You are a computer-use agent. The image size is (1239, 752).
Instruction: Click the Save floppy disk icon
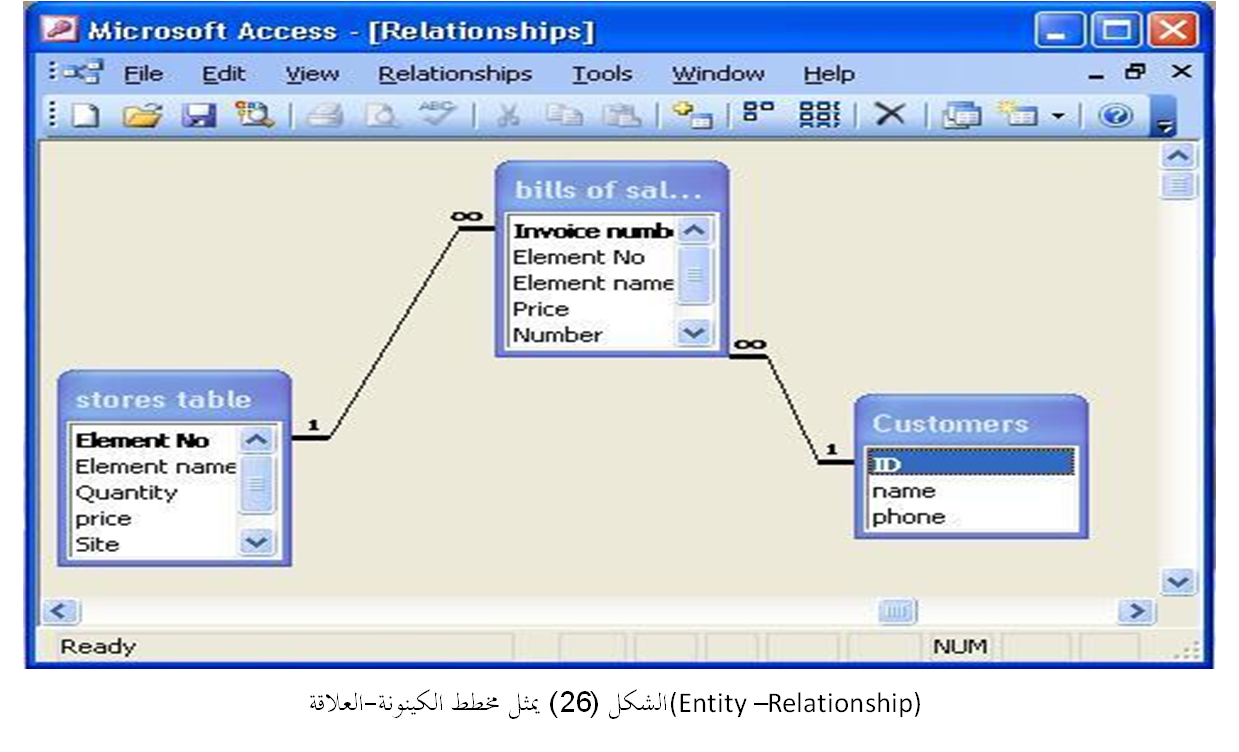click(198, 116)
